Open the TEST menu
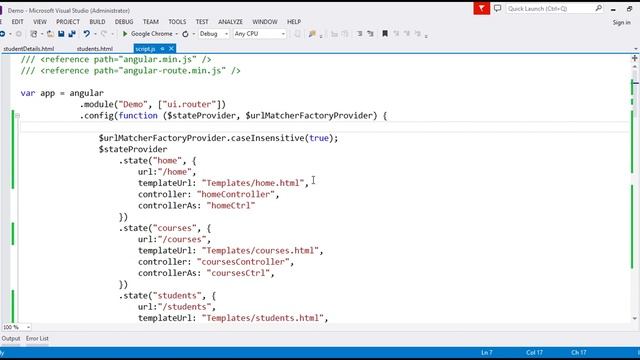Image resolution: width=640 pixels, height=360 pixels. tap(202, 22)
